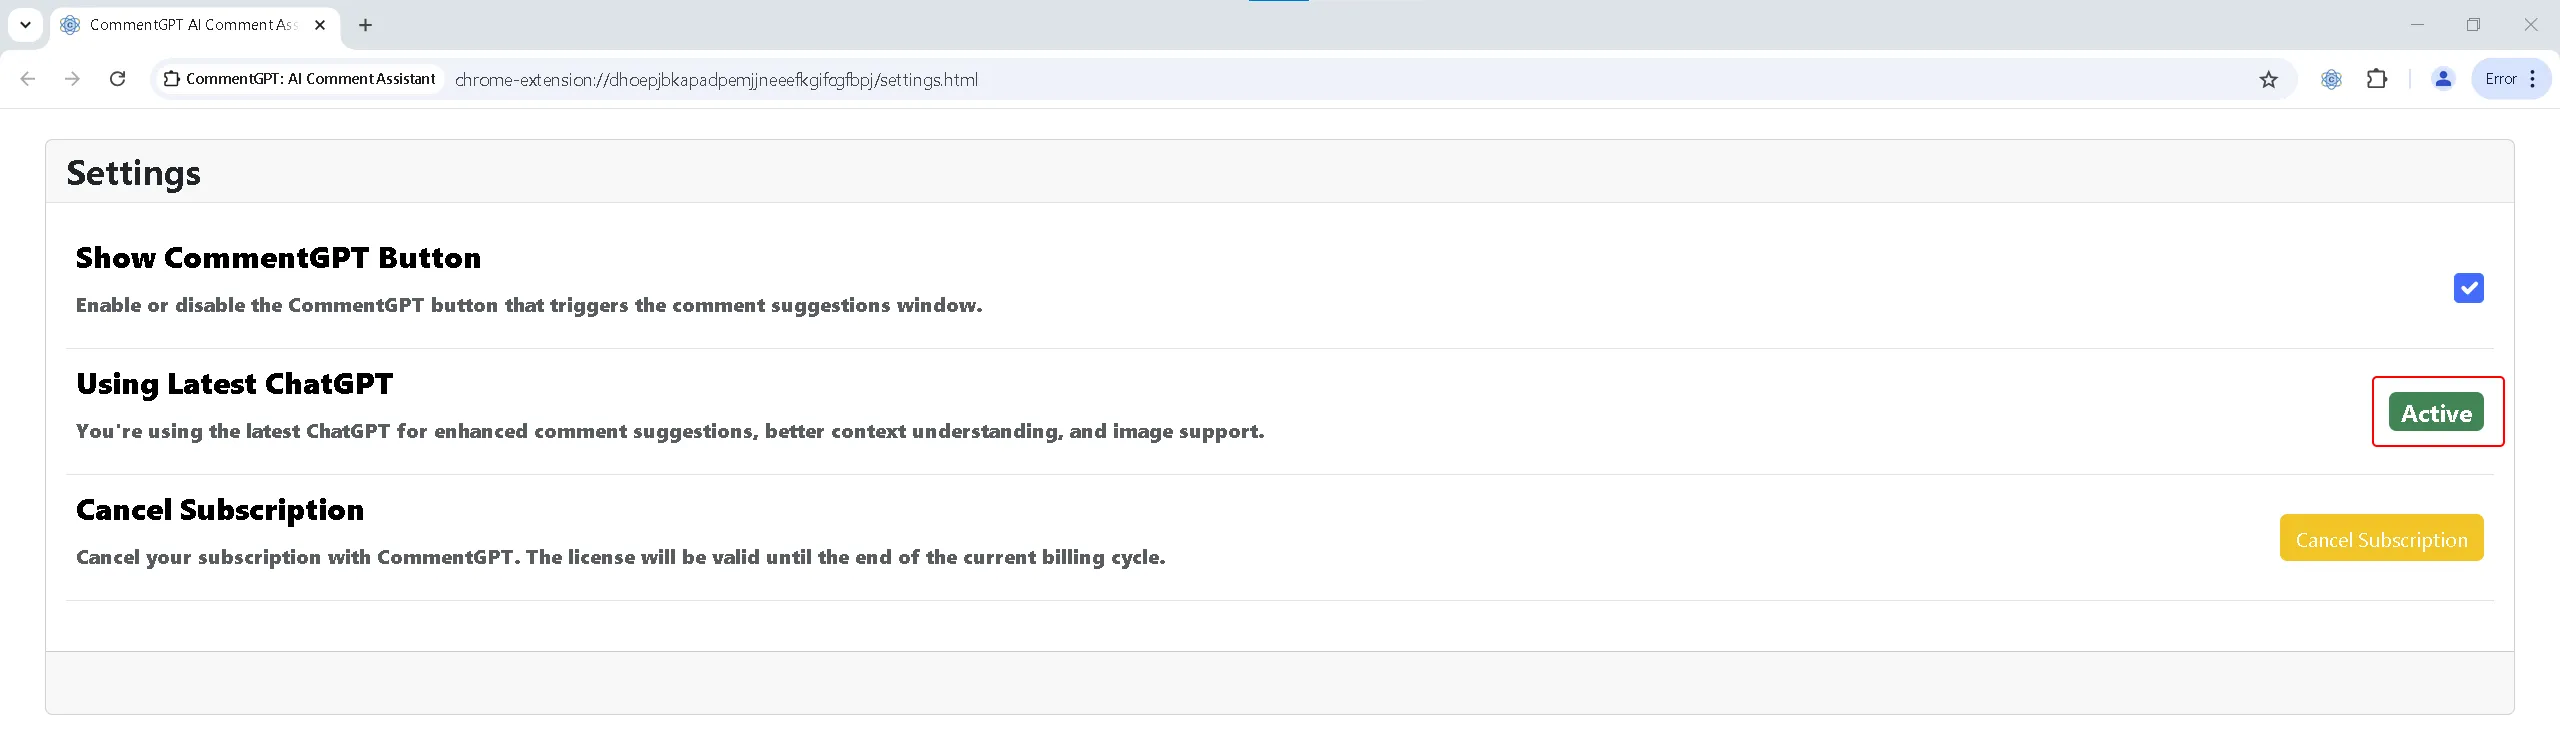Reload the CommentGPT settings page

coord(117,79)
